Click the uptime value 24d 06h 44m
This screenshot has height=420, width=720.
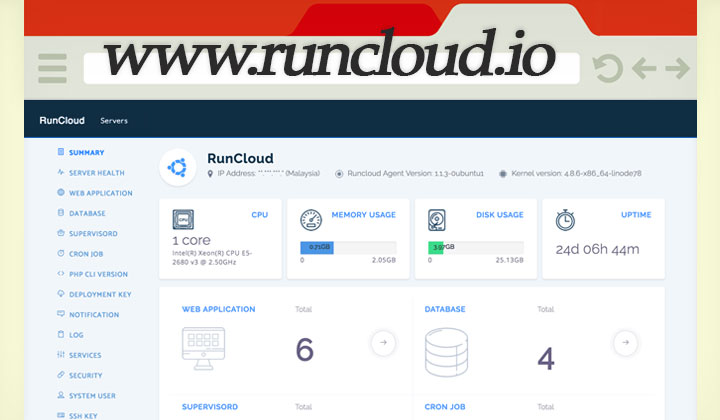pos(597,249)
